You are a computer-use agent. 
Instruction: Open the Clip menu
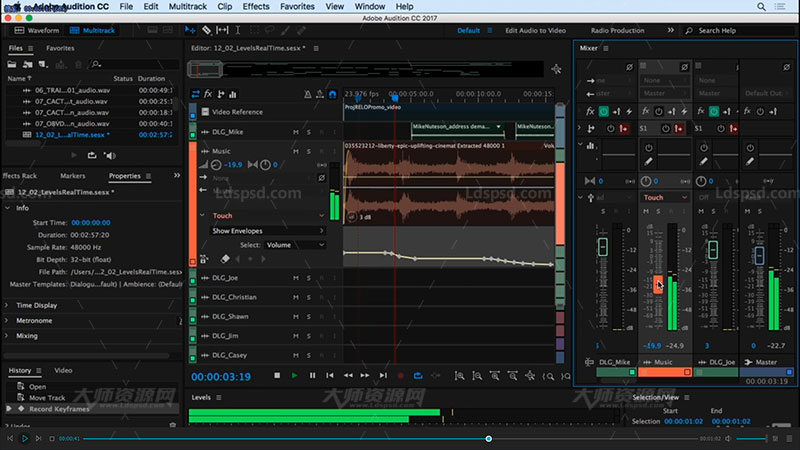pyautogui.click(x=224, y=7)
